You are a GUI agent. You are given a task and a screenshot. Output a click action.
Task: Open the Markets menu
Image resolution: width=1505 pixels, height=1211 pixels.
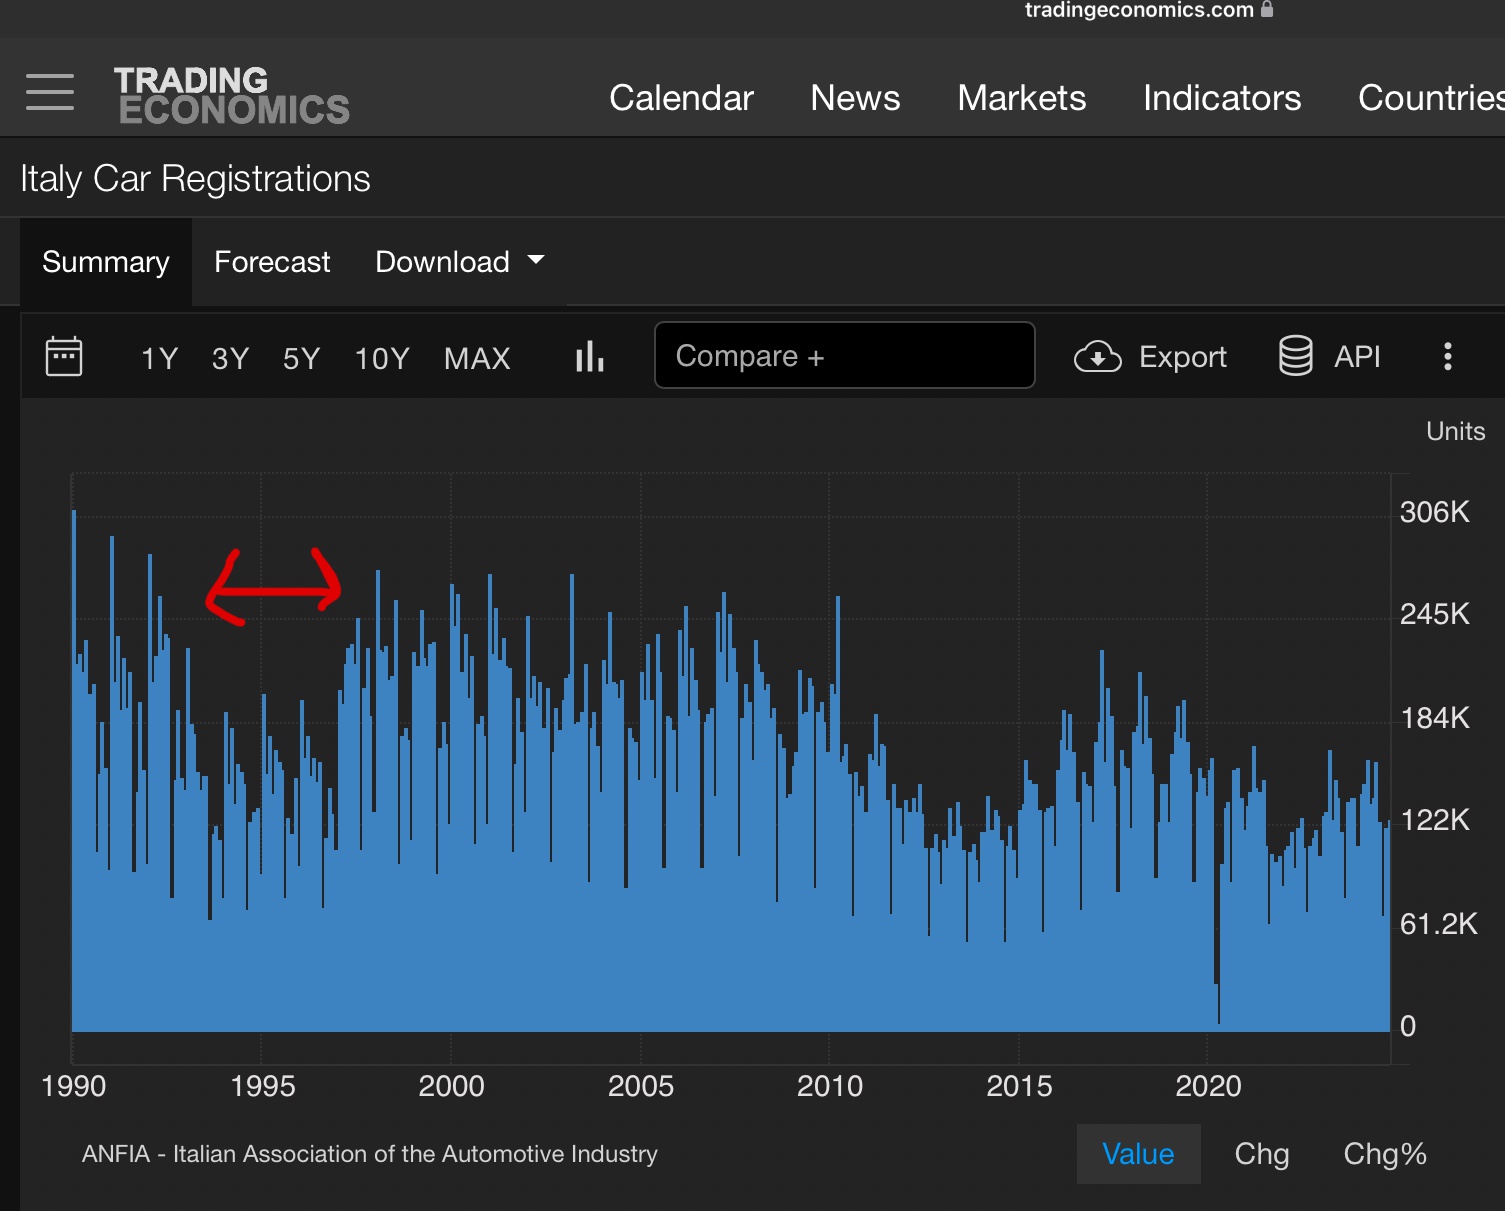pyautogui.click(x=1021, y=98)
